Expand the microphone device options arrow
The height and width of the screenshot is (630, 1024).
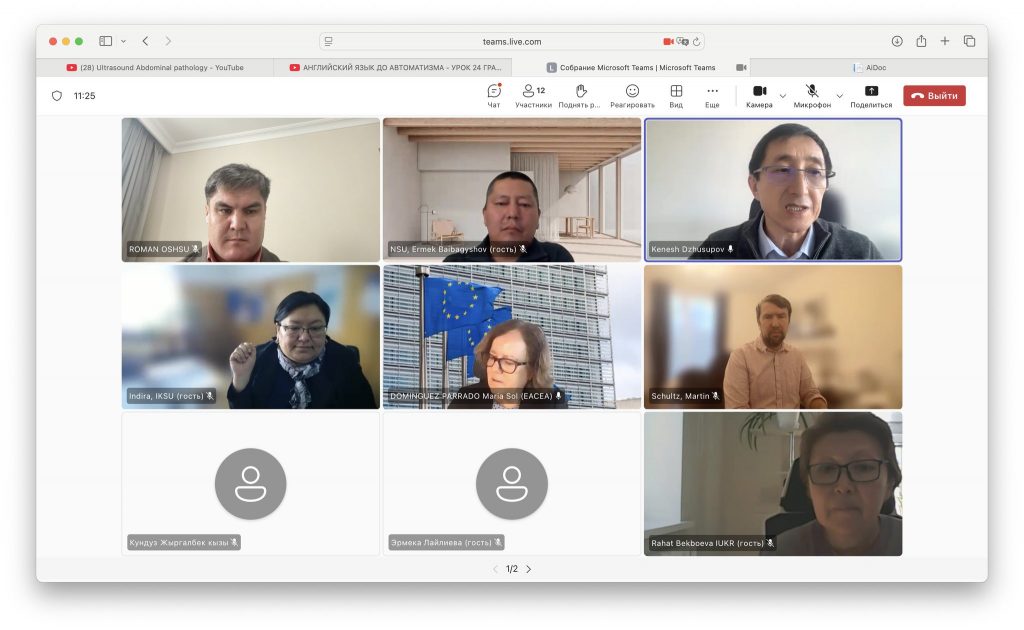pos(839,96)
